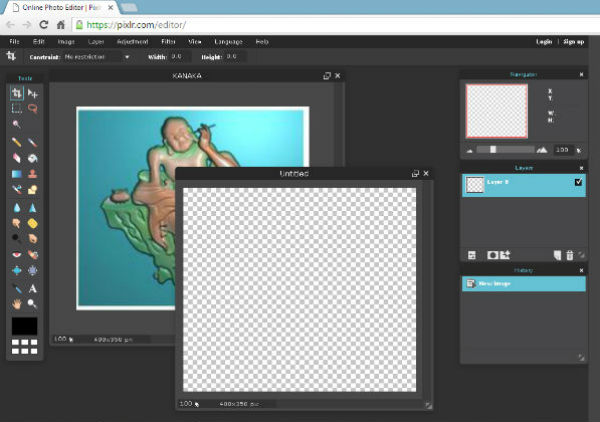
Task: Add a layer mask
Action: [x=492, y=255]
